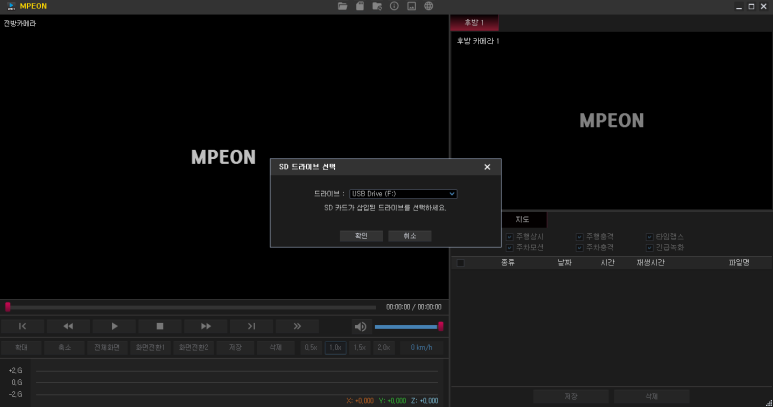Screen dimensions: 773x407
Task: Click the SD card icon in title bar
Action: point(360,6)
